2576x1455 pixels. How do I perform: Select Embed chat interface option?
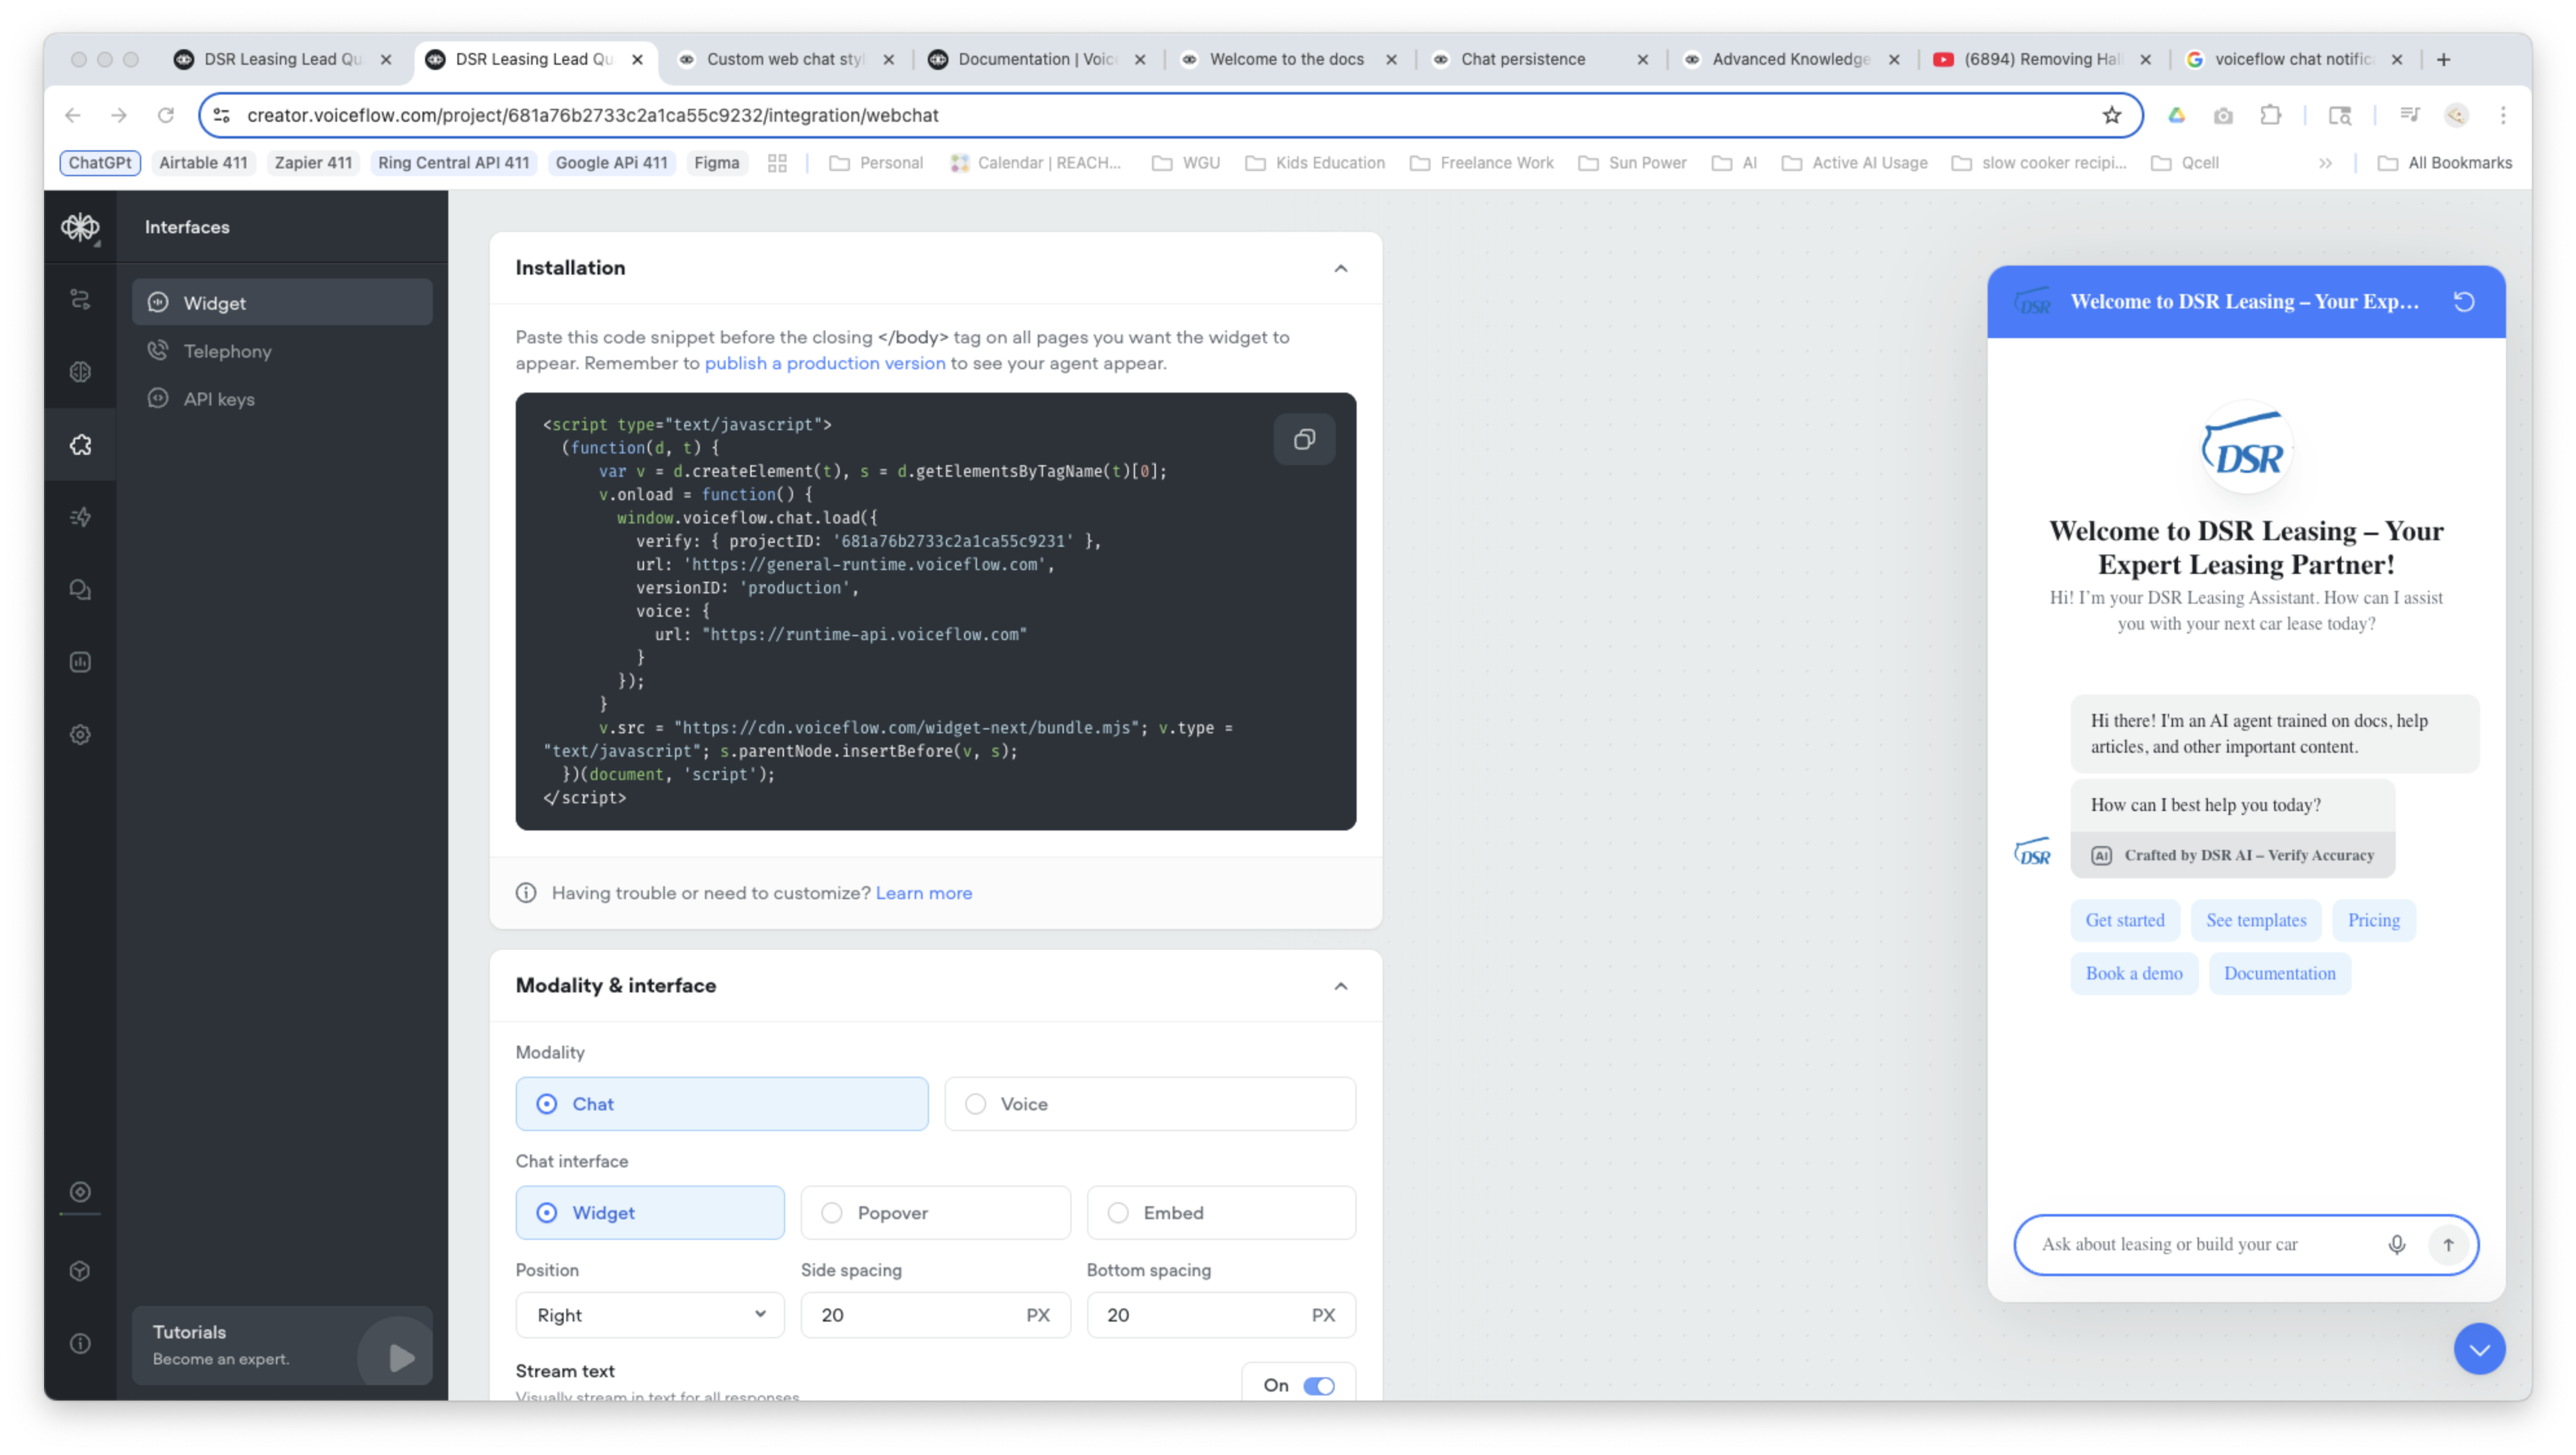pyautogui.click(x=1221, y=1212)
